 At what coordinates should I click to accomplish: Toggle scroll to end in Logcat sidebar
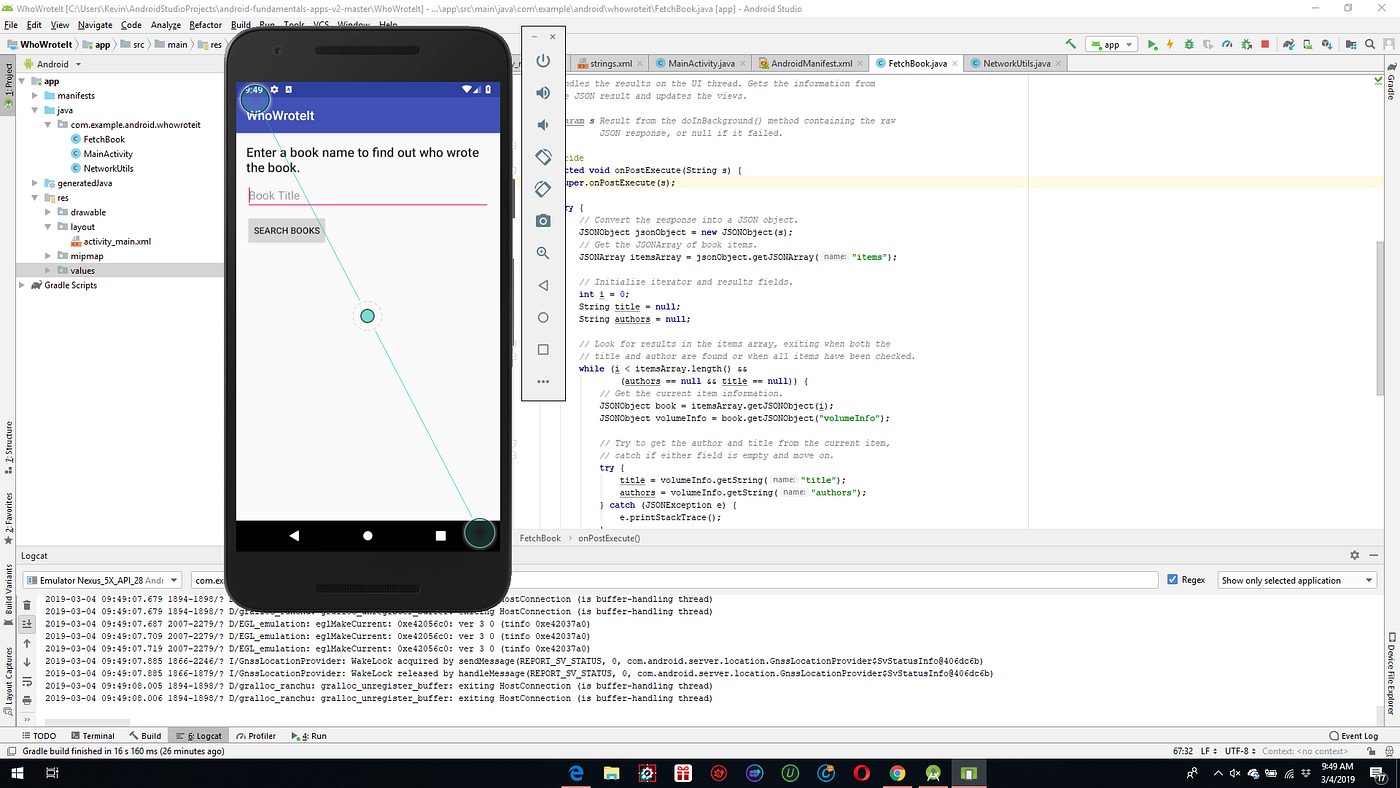coord(26,624)
